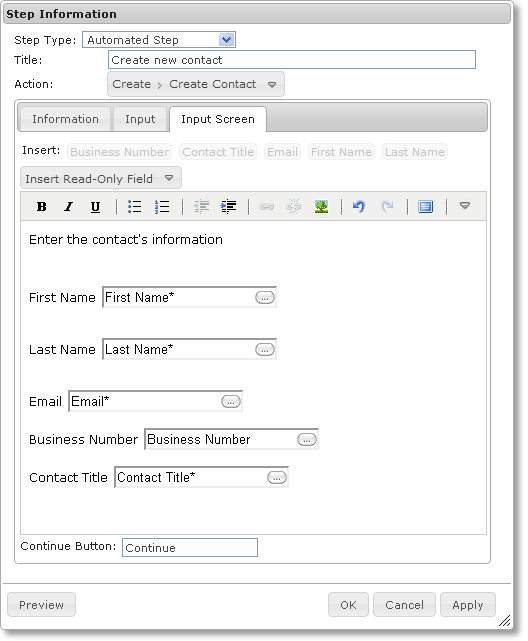Increase indent of selected text
The image size is (528, 641).
tap(228, 207)
